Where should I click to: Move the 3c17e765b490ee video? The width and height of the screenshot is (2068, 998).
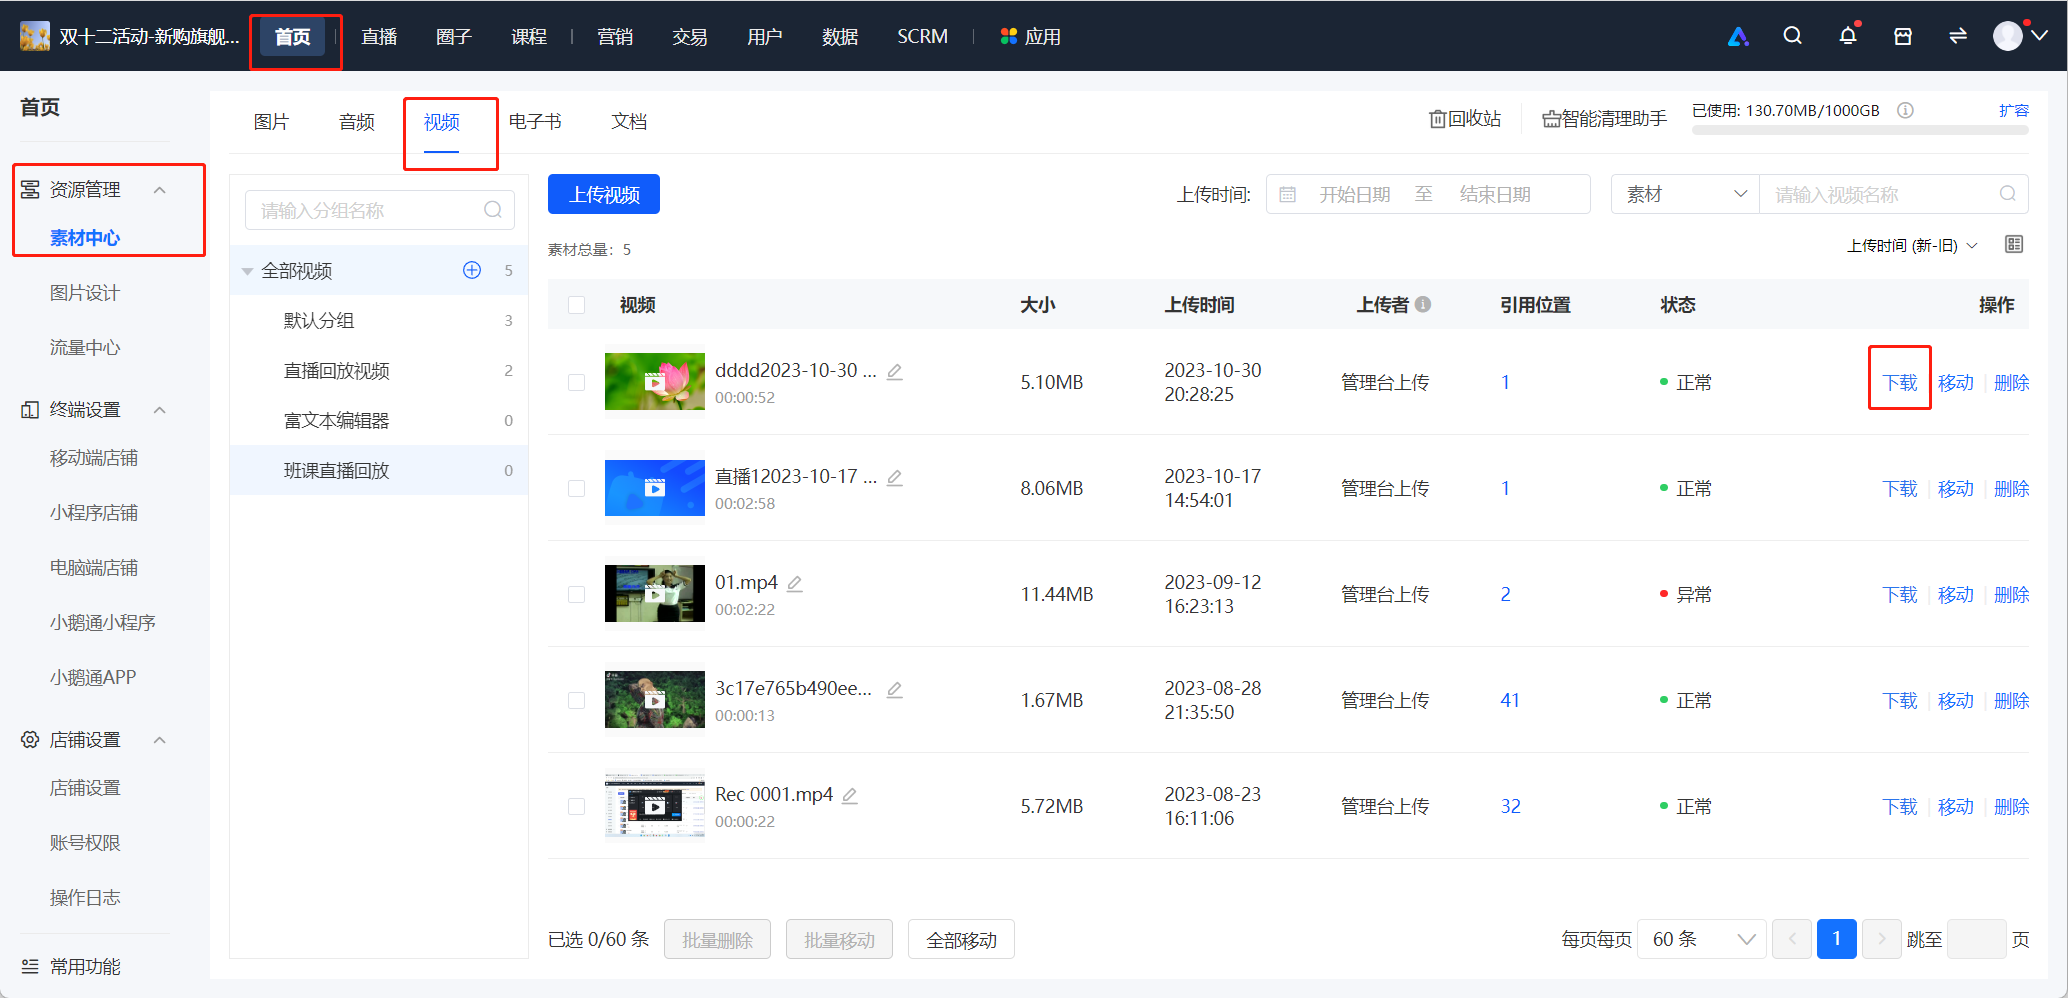[1955, 700]
